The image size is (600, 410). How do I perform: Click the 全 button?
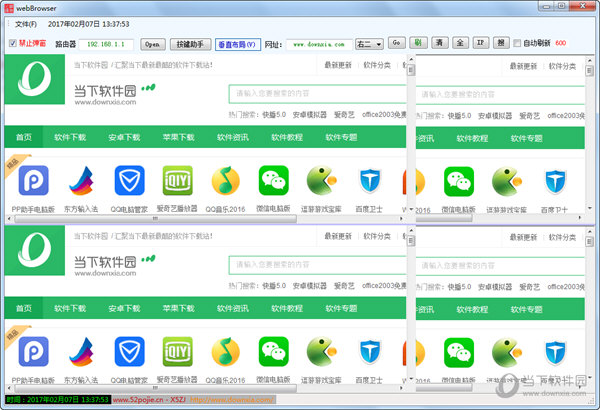(x=460, y=42)
